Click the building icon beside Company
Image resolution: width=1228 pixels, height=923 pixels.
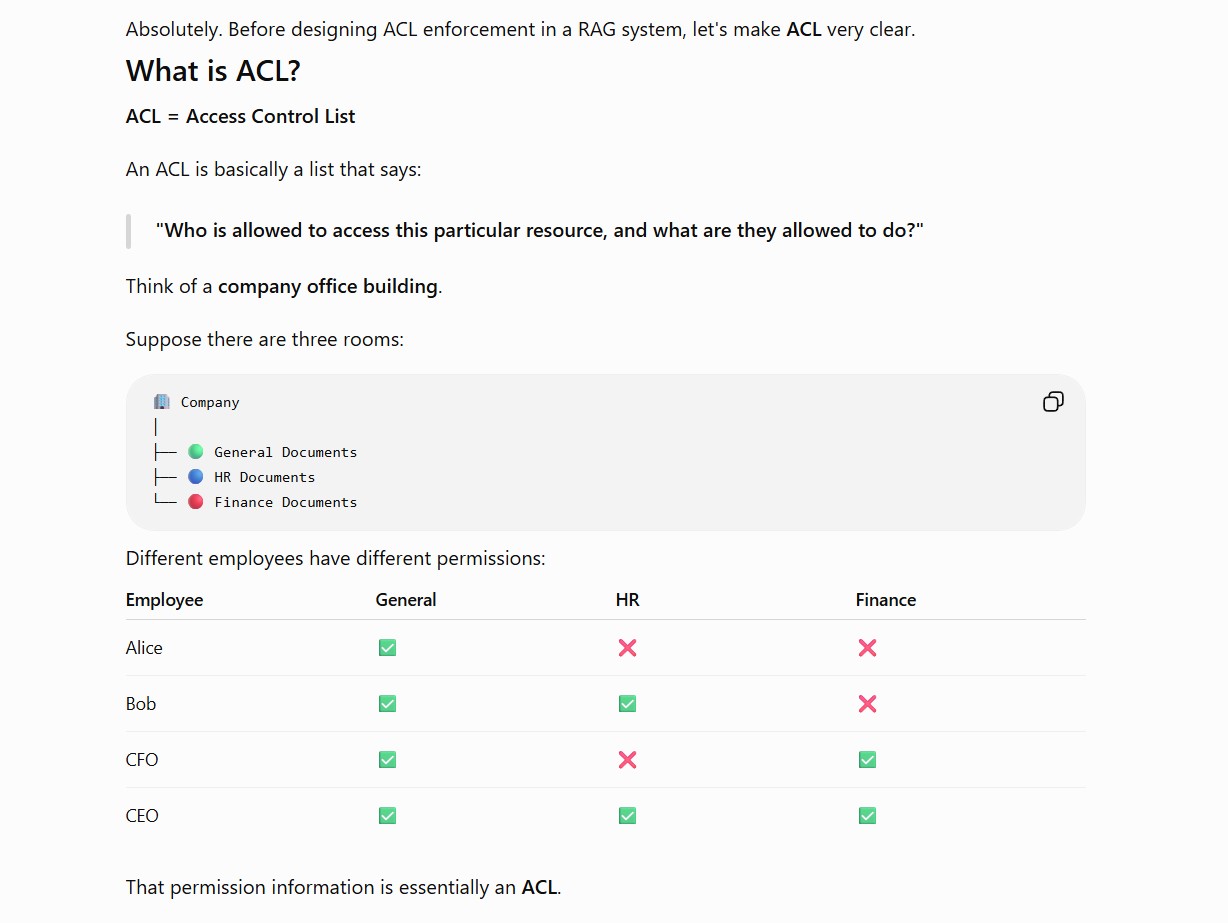pos(162,402)
